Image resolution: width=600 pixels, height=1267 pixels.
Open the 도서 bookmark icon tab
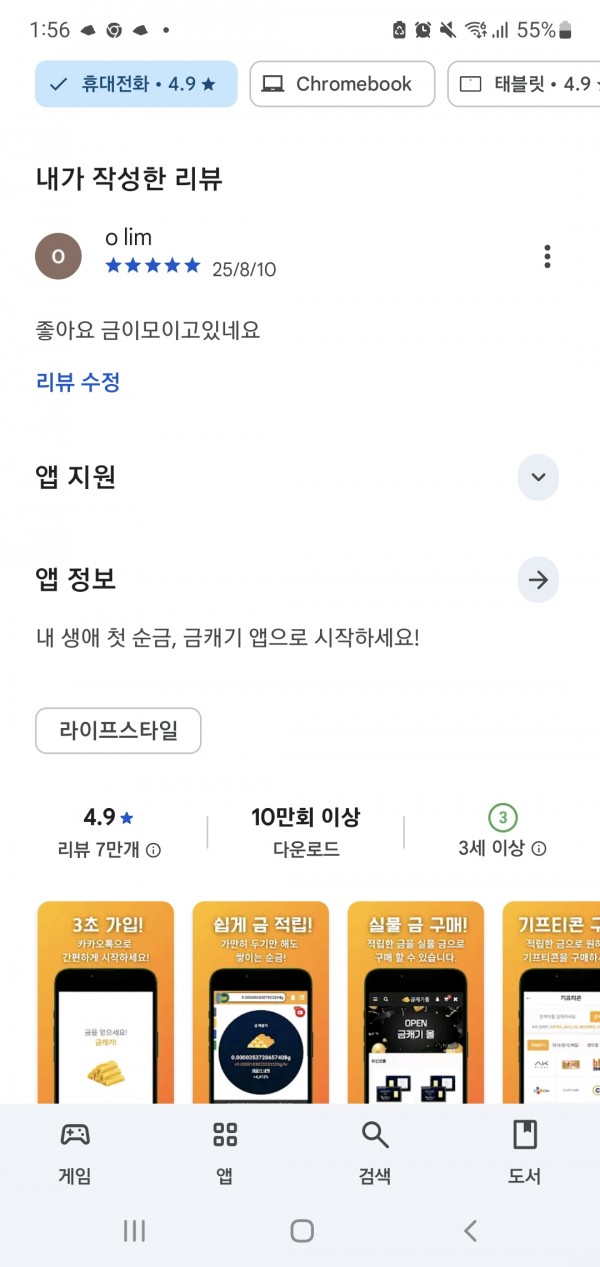pyautogui.click(x=525, y=1133)
